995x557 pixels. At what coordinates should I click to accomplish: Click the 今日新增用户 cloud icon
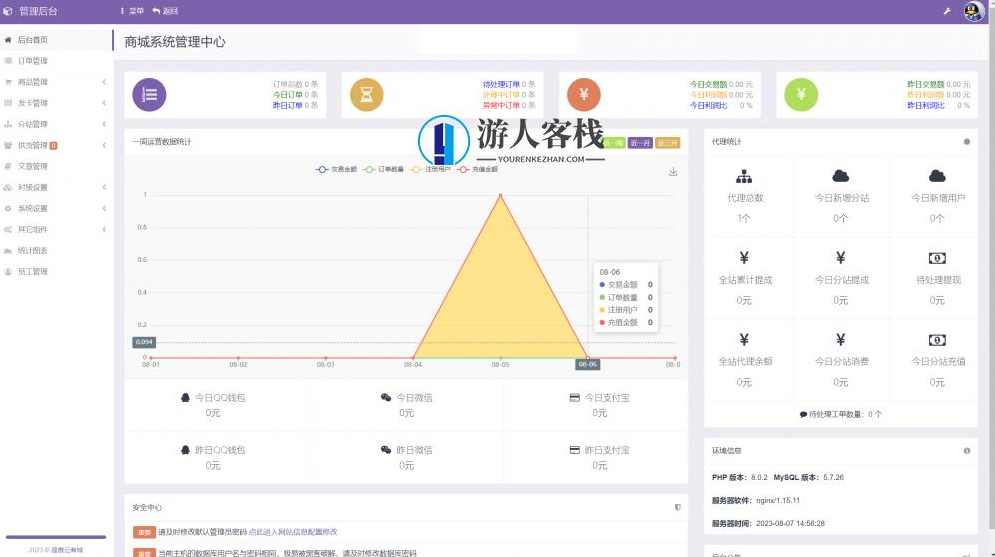[x=937, y=176]
